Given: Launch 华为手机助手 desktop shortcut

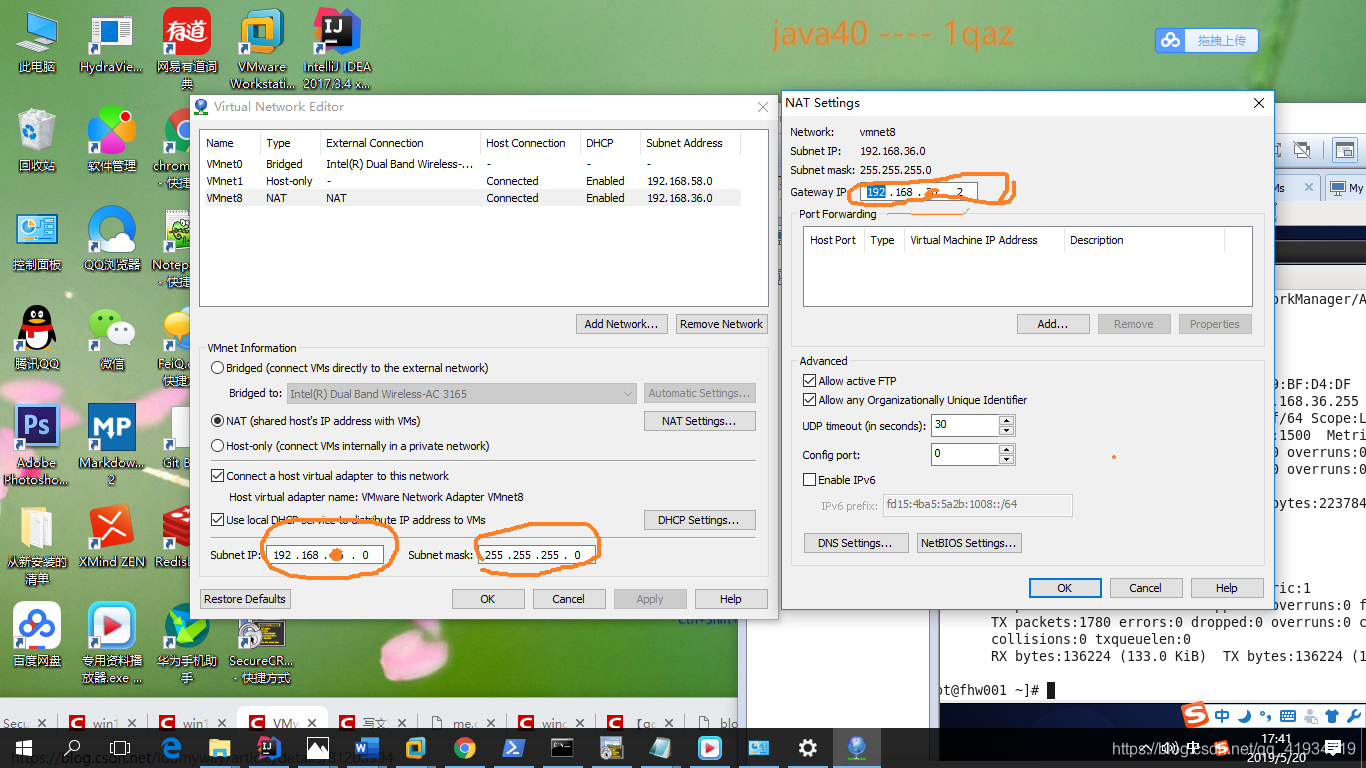Looking at the screenshot, I should (187, 642).
